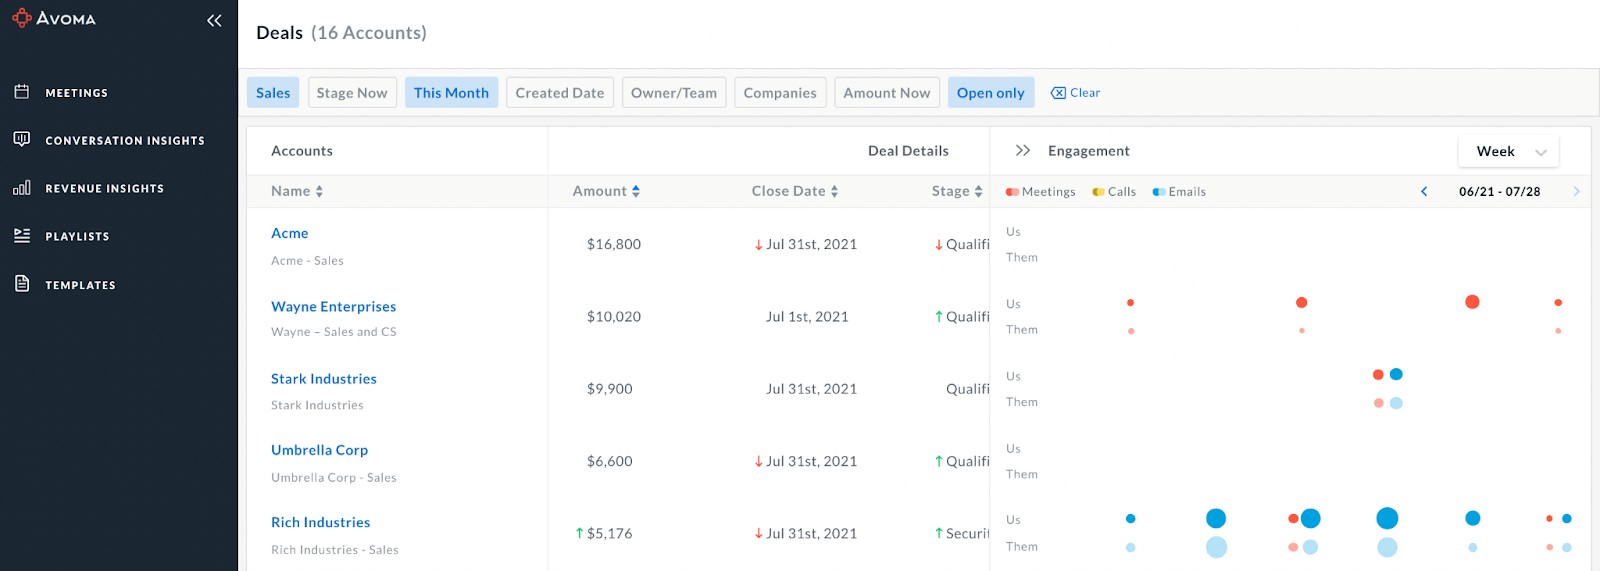Toggle the Open only filter
The width and height of the screenshot is (1600, 571).
(991, 93)
